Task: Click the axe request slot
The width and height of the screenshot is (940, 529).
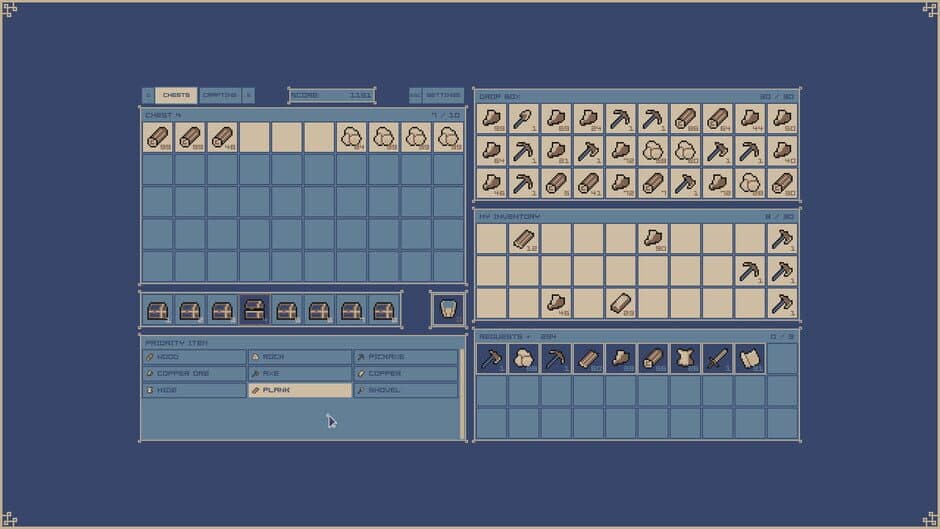Action: tap(491, 359)
